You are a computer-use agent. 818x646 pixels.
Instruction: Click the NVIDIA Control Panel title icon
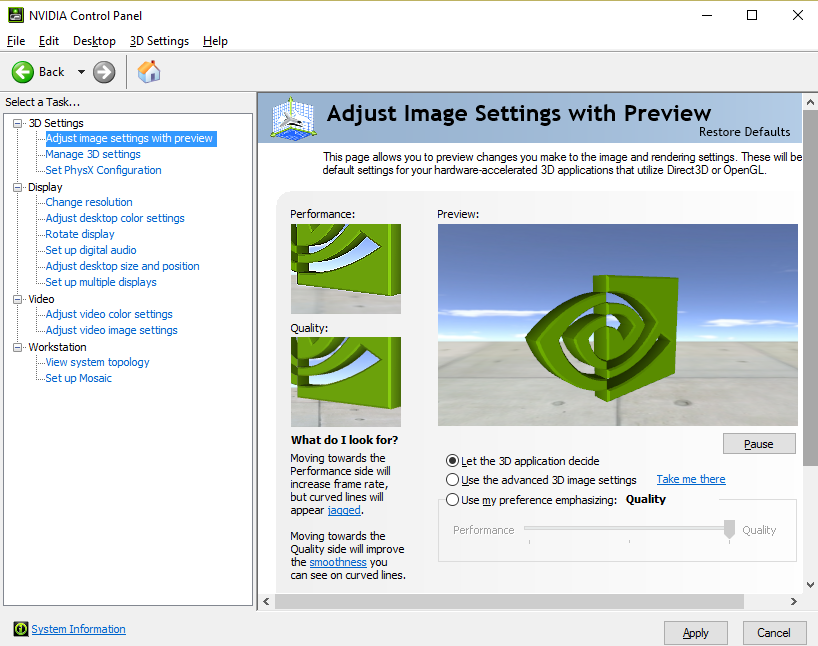[x=16, y=15]
